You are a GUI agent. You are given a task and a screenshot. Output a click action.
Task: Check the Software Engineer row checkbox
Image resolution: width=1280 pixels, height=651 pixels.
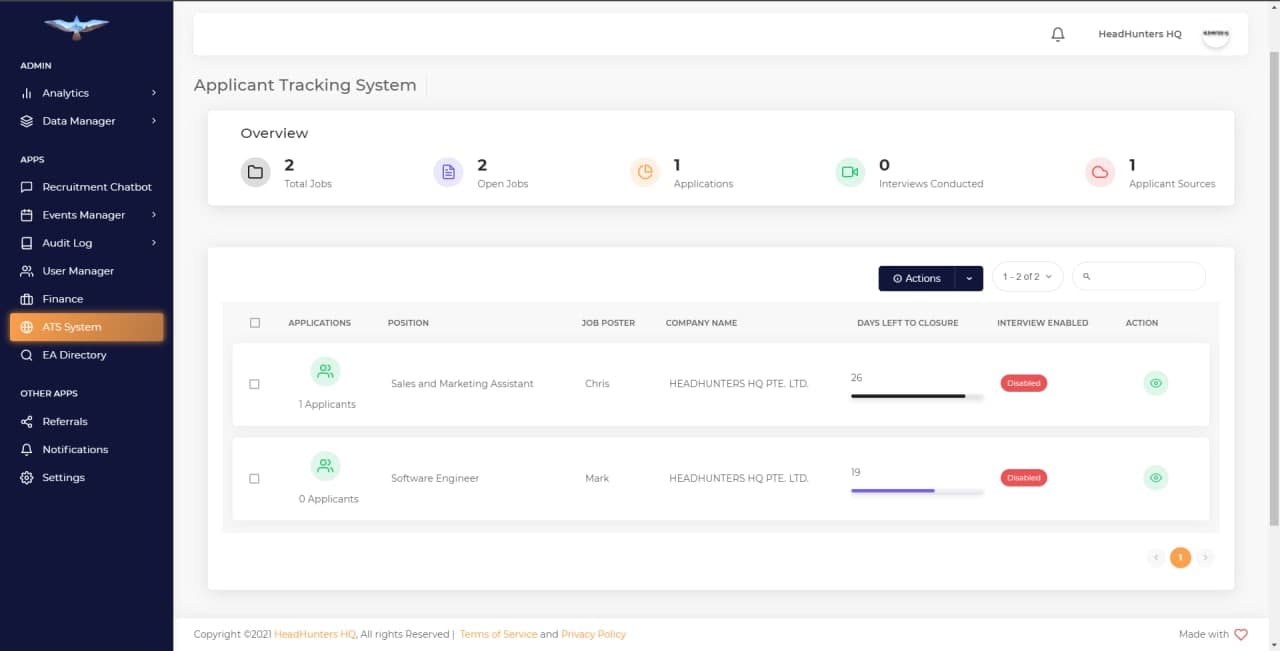pyautogui.click(x=254, y=479)
